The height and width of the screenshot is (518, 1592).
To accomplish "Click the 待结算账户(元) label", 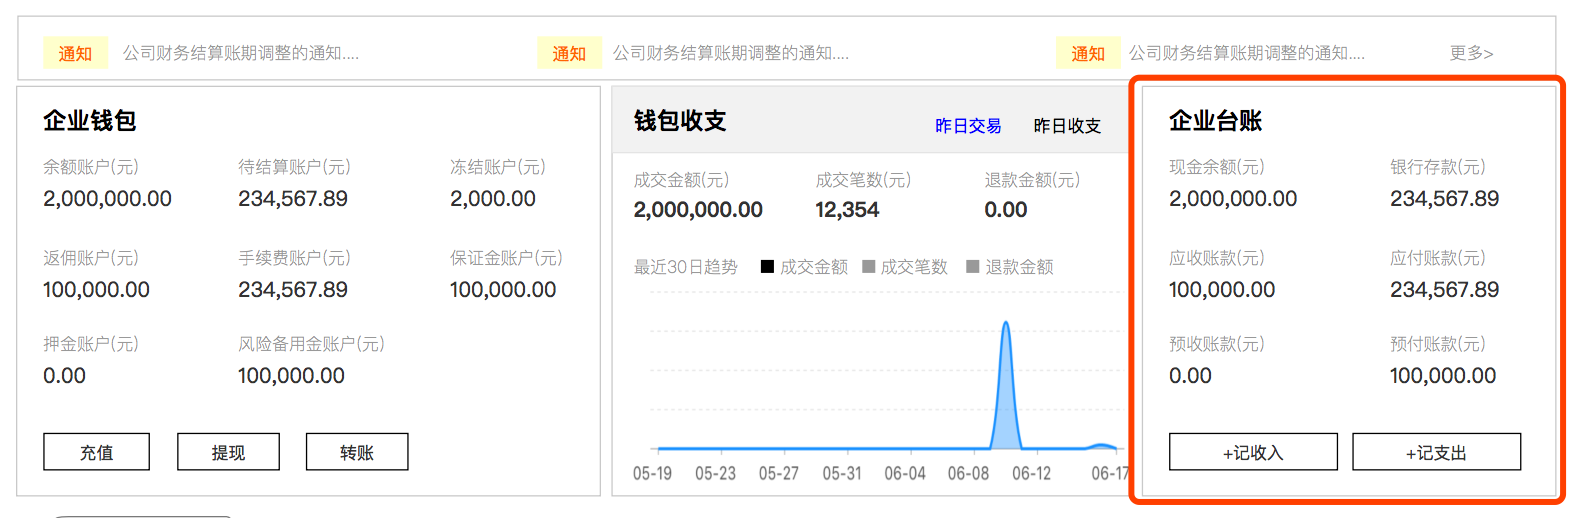I will click(294, 167).
